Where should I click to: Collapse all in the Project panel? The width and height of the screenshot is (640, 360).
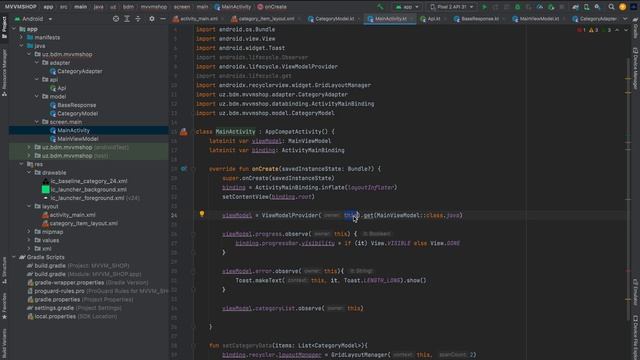point(138,19)
